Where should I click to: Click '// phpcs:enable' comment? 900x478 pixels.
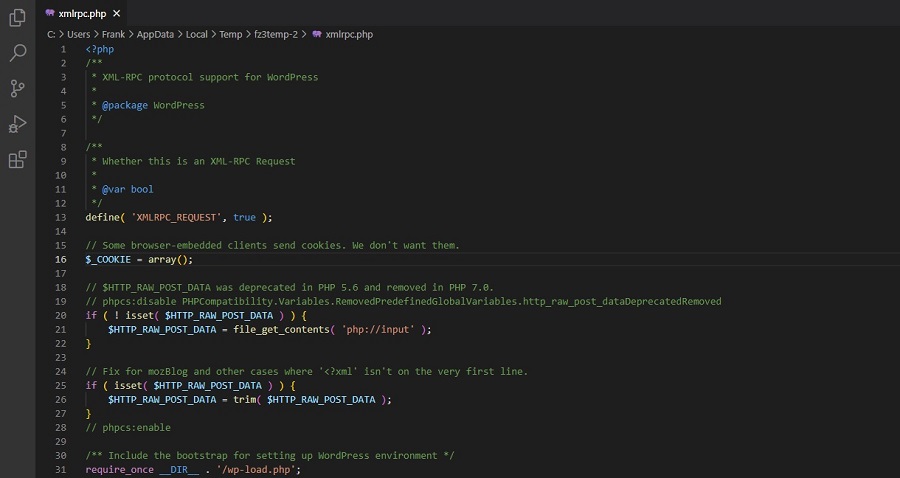(x=128, y=428)
